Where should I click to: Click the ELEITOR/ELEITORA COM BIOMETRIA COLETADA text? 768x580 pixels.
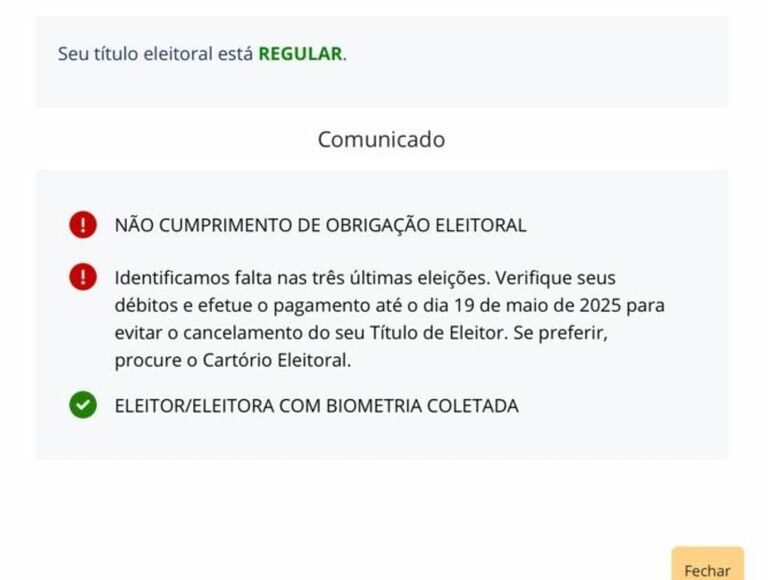coord(316,406)
